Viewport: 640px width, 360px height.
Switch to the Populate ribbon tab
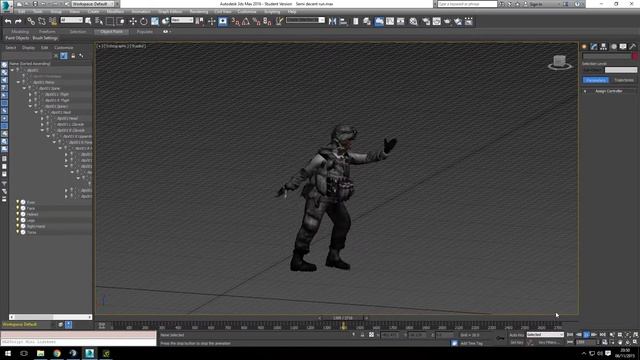(144, 31)
